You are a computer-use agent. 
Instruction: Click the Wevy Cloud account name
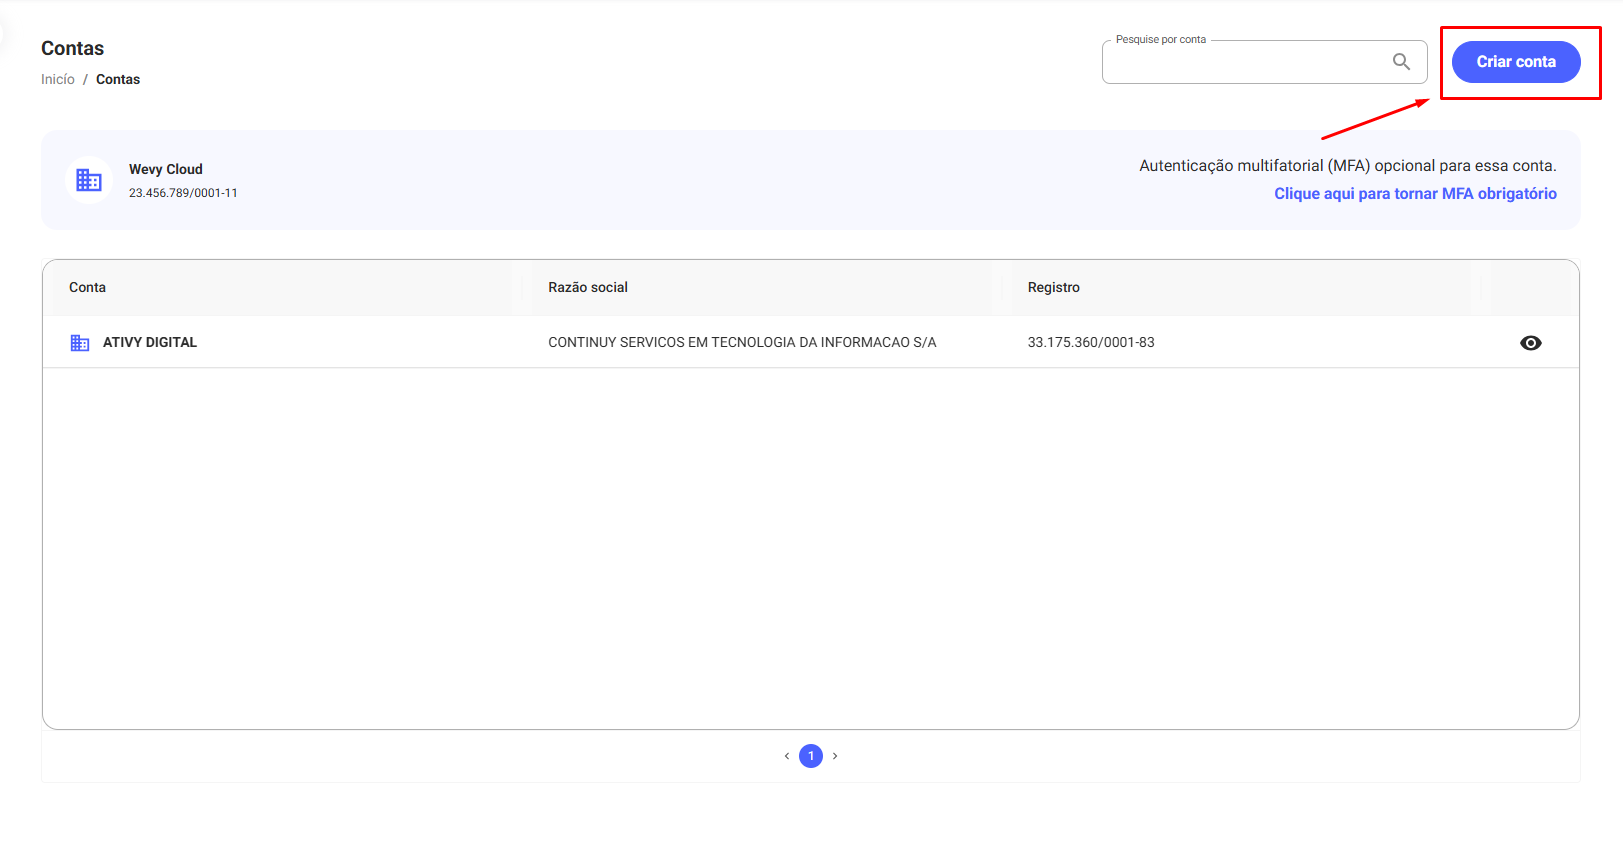(x=166, y=169)
